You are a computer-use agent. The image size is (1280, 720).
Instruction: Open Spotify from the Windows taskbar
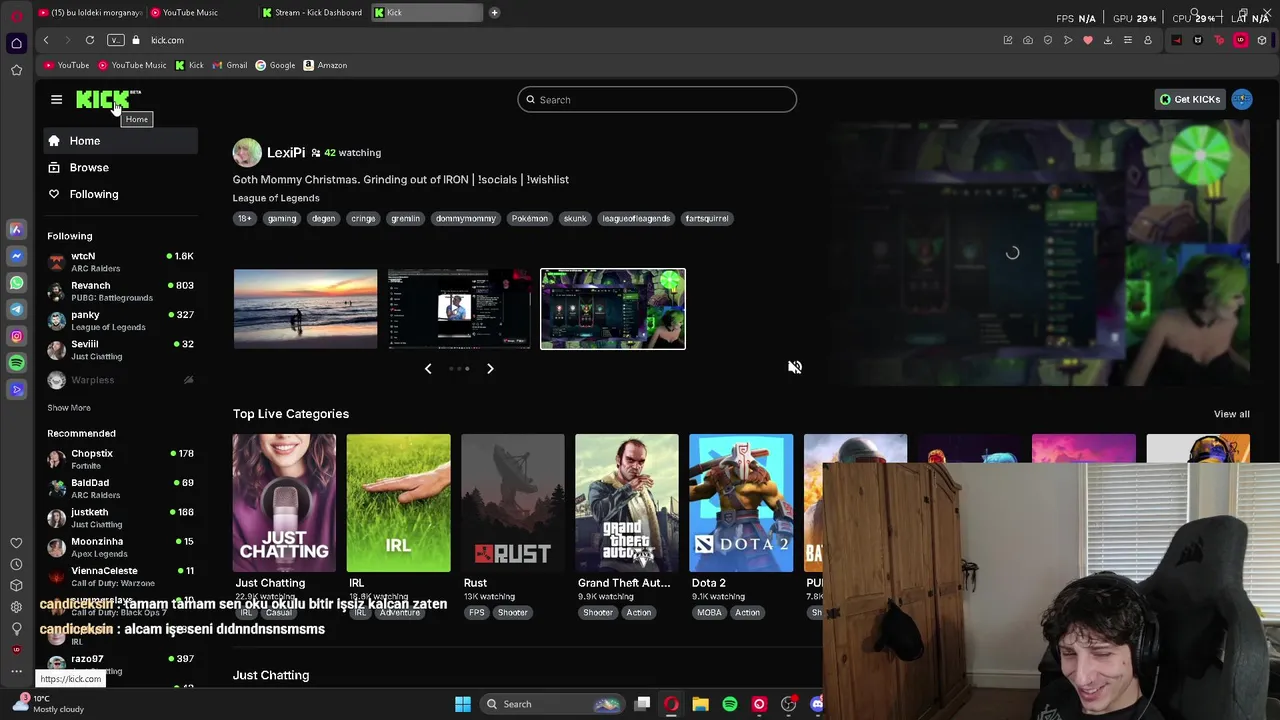pyautogui.click(x=730, y=704)
